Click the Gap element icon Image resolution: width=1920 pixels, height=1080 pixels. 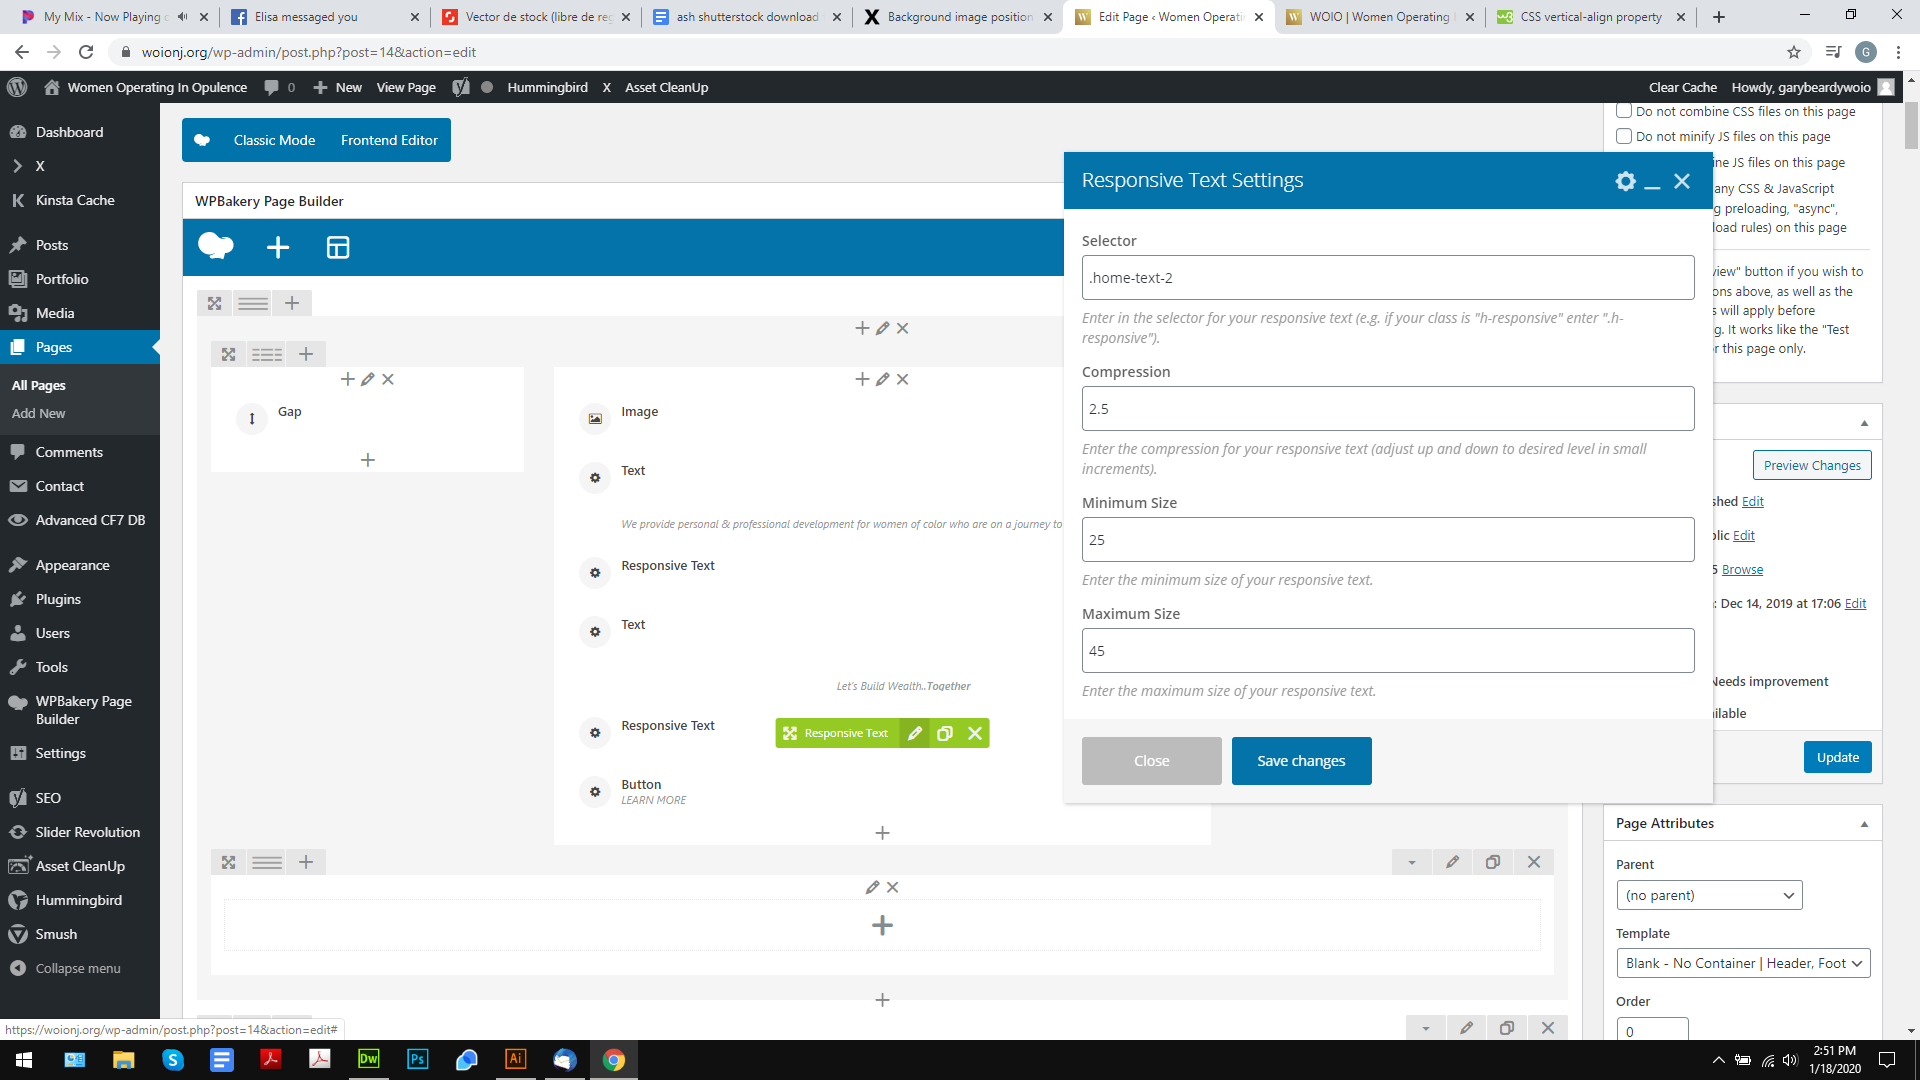pos(252,418)
